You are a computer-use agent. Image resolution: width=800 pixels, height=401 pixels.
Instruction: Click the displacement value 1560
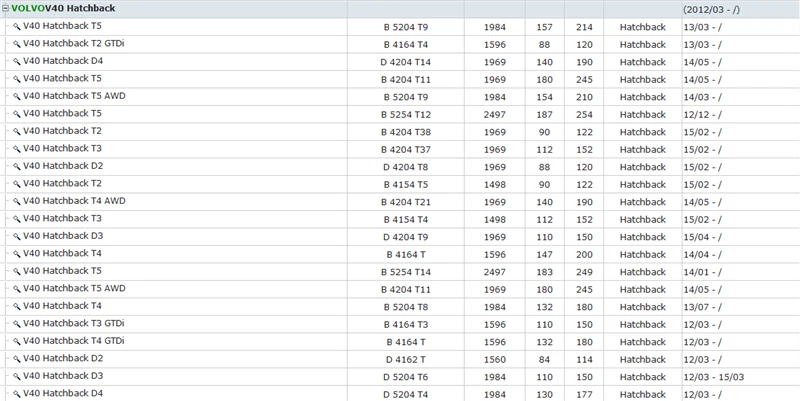click(494, 360)
